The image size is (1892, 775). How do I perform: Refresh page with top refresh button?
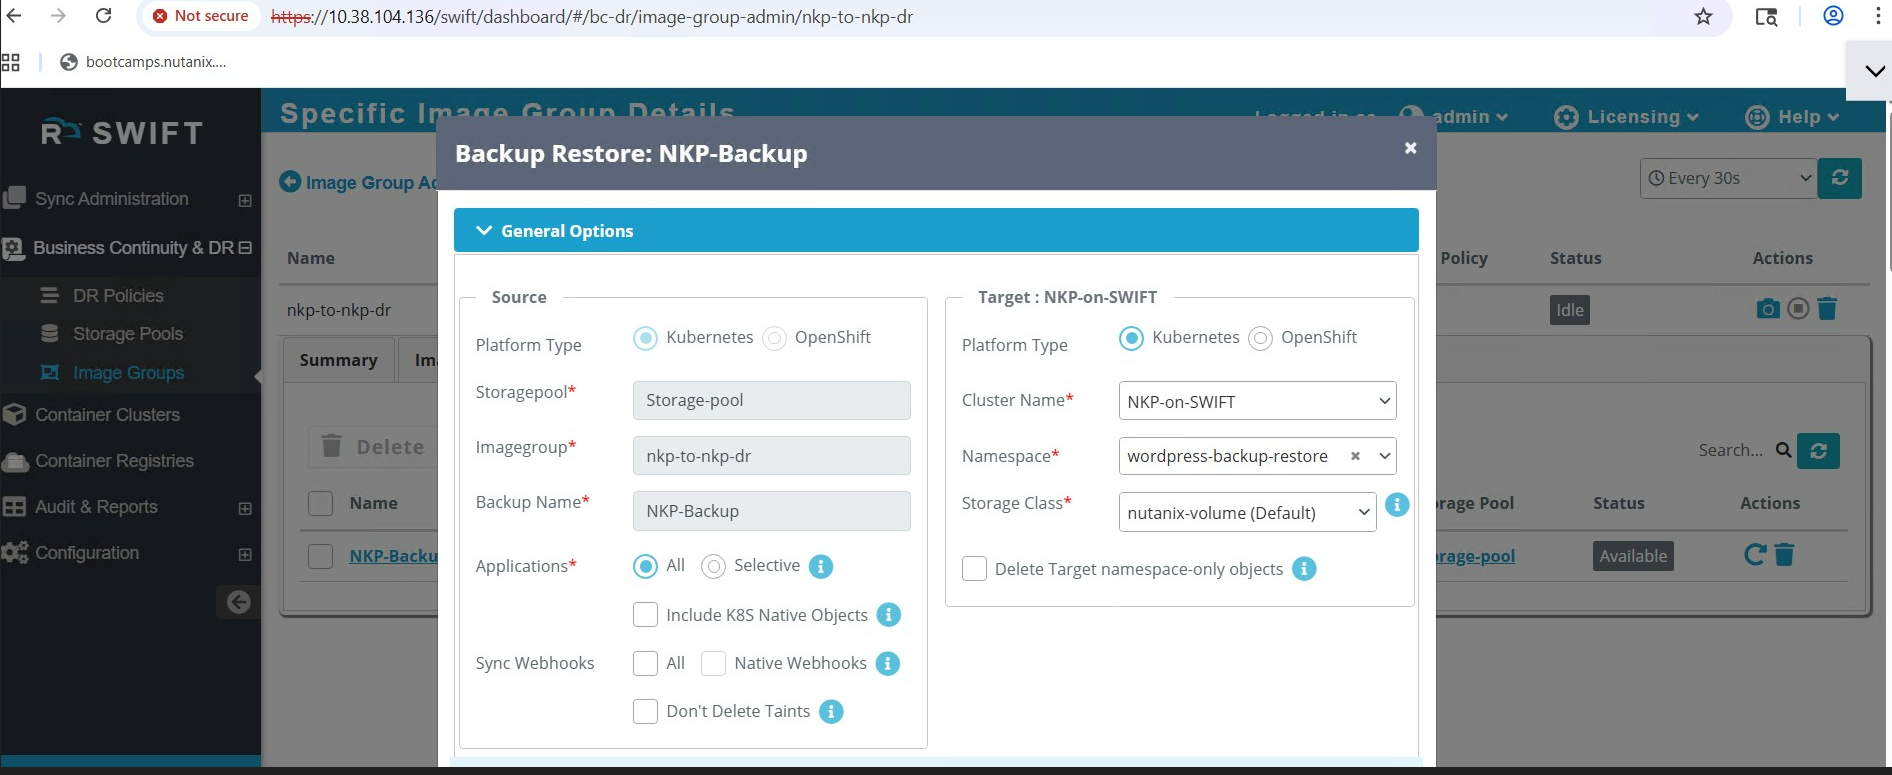click(x=1840, y=178)
